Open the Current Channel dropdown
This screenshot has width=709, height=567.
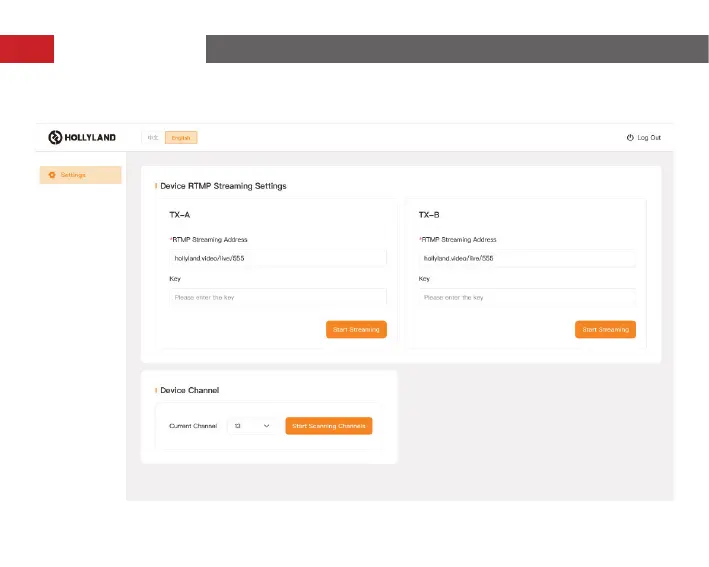click(x=252, y=426)
